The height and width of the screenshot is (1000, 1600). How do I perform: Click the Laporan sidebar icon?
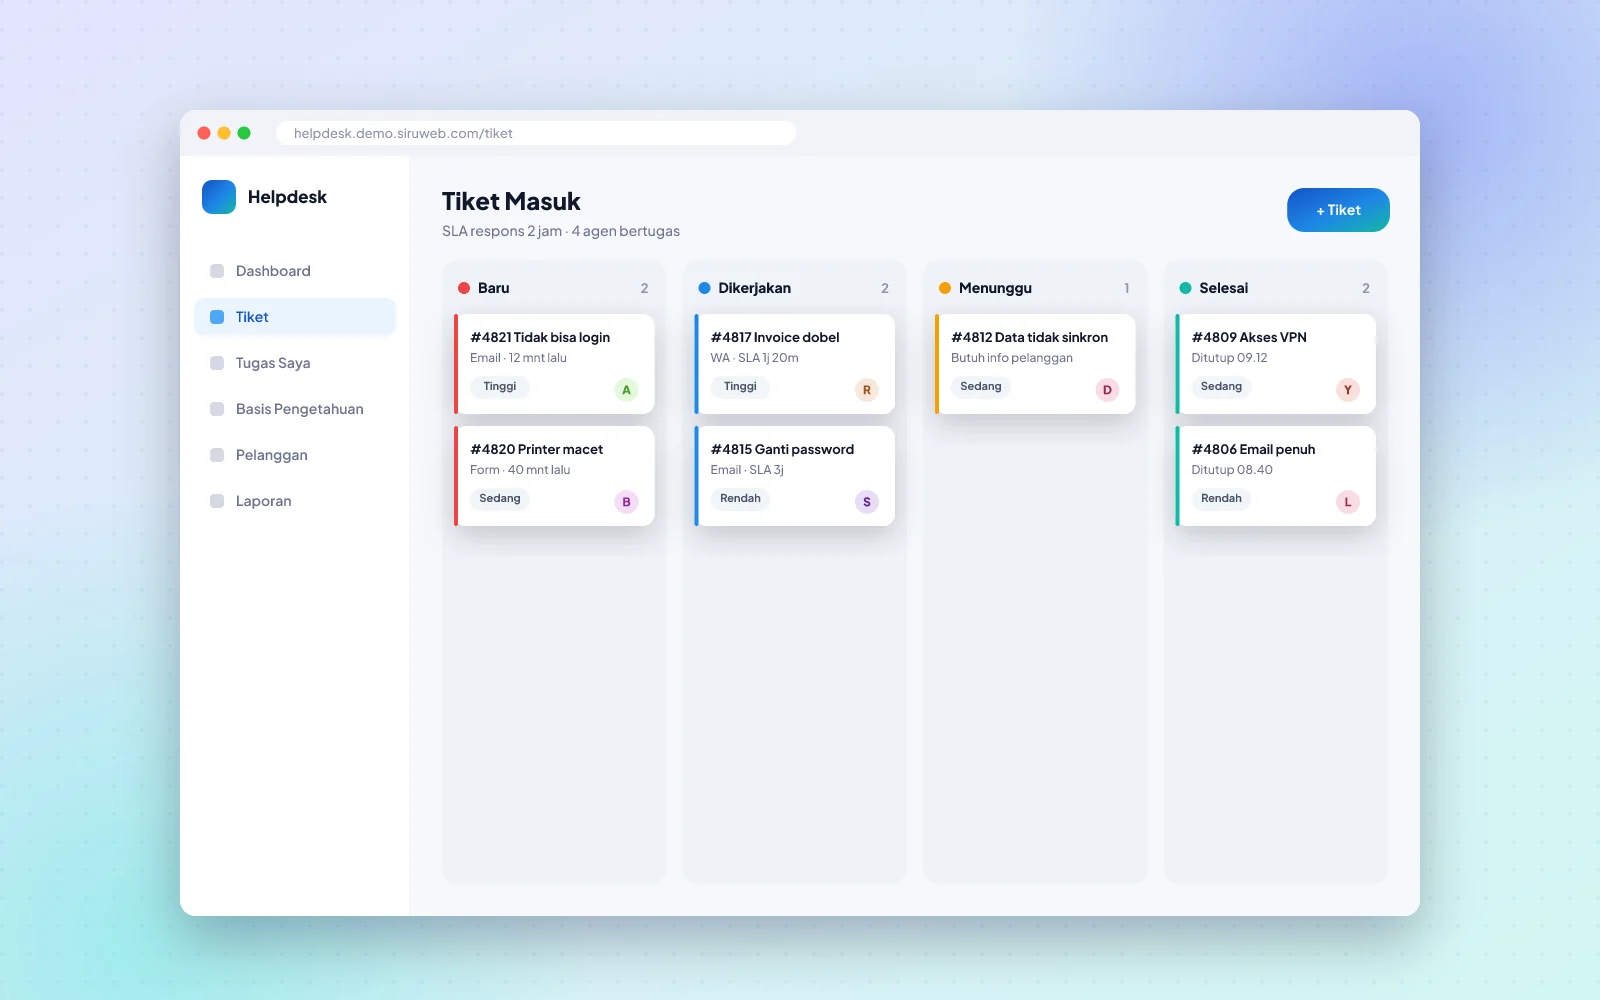[217, 501]
